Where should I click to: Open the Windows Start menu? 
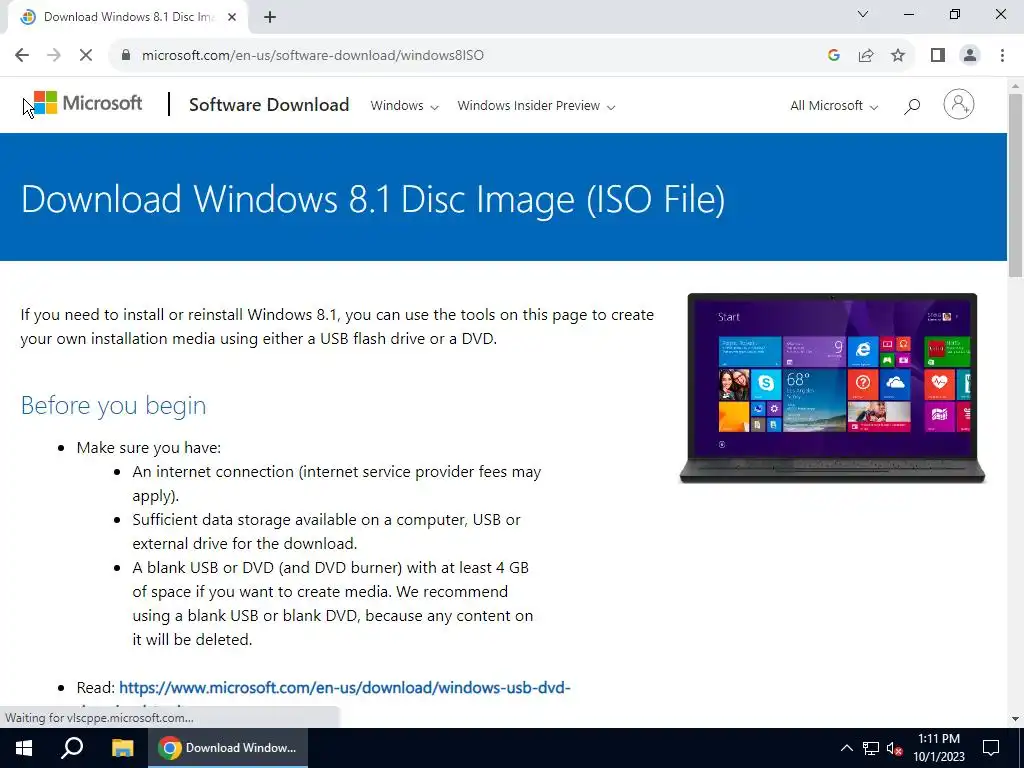pos(24,748)
